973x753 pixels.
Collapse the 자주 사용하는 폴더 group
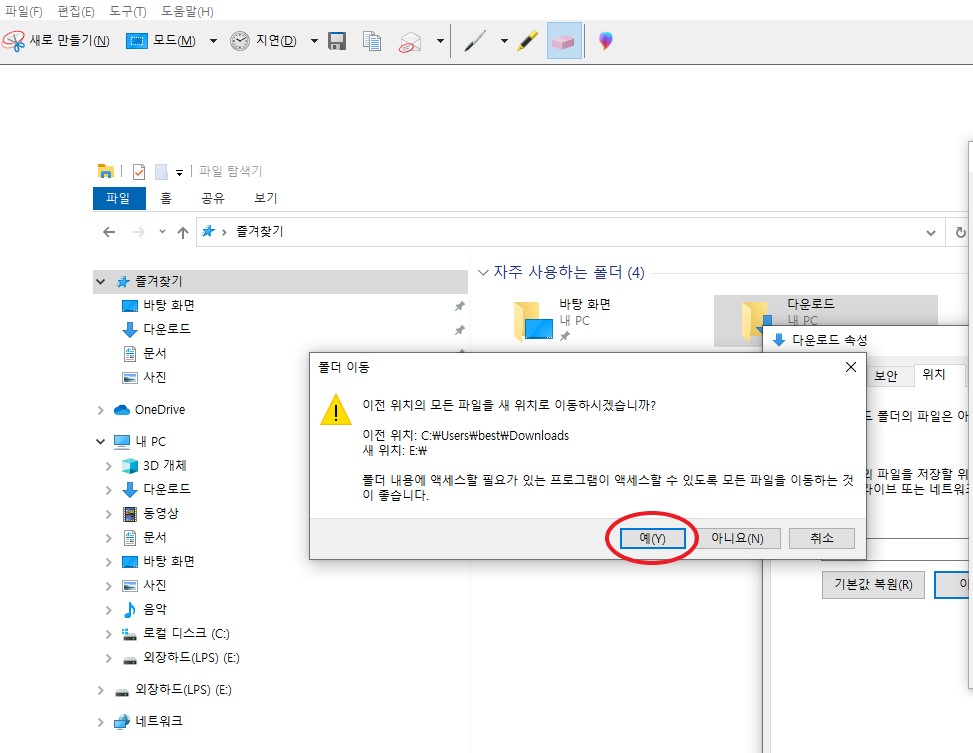pos(483,272)
